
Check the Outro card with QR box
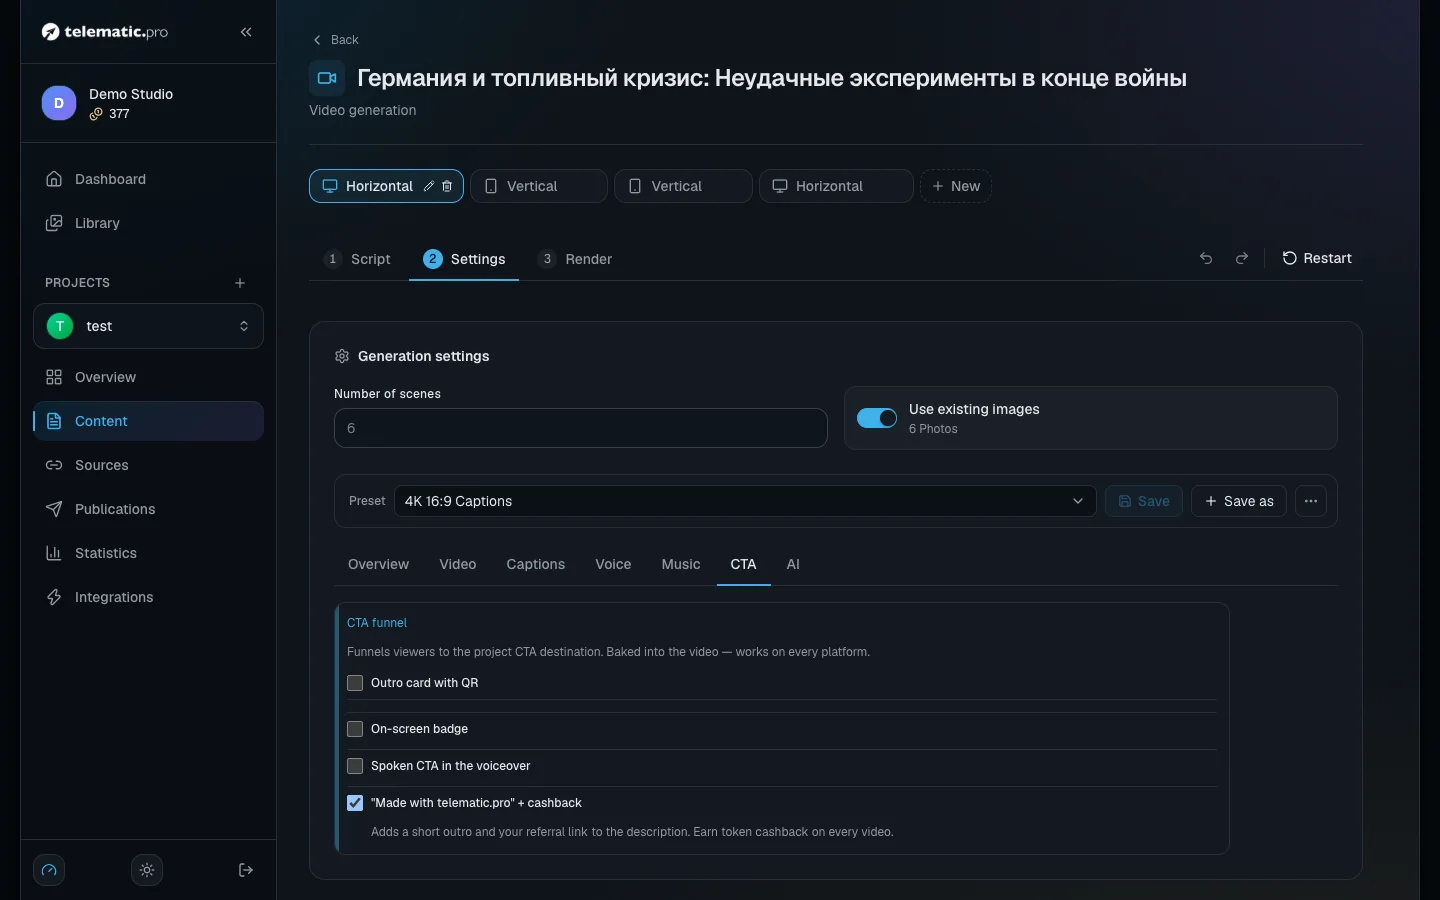[x=355, y=683]
